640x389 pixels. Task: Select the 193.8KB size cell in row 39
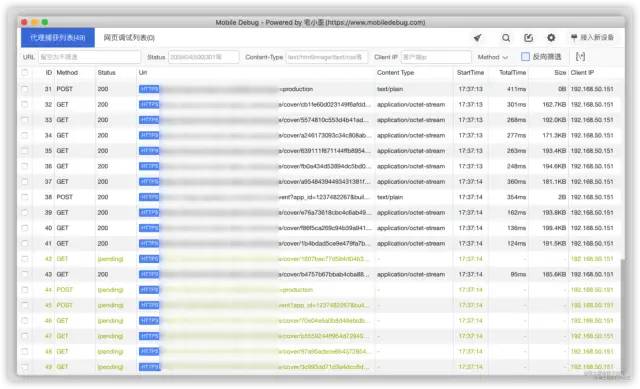point(554,213)
